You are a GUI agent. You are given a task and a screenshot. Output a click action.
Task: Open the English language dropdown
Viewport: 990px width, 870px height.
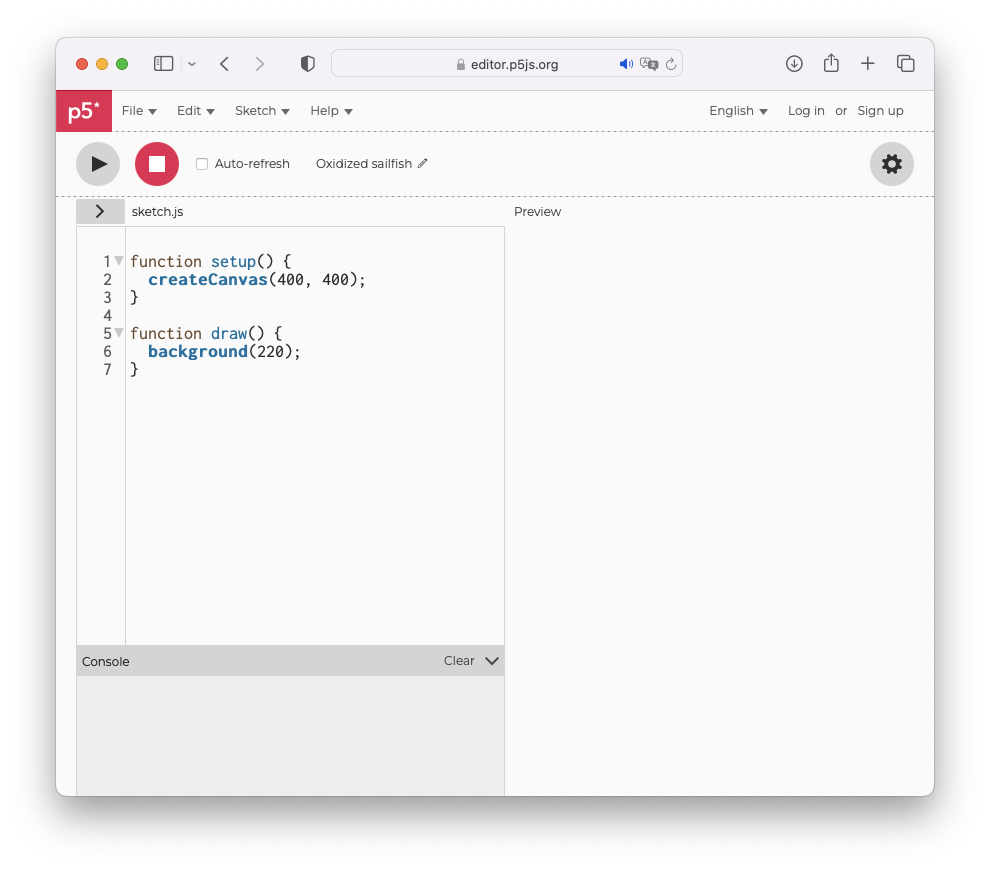pyautogui.click(x=738, y=111)
